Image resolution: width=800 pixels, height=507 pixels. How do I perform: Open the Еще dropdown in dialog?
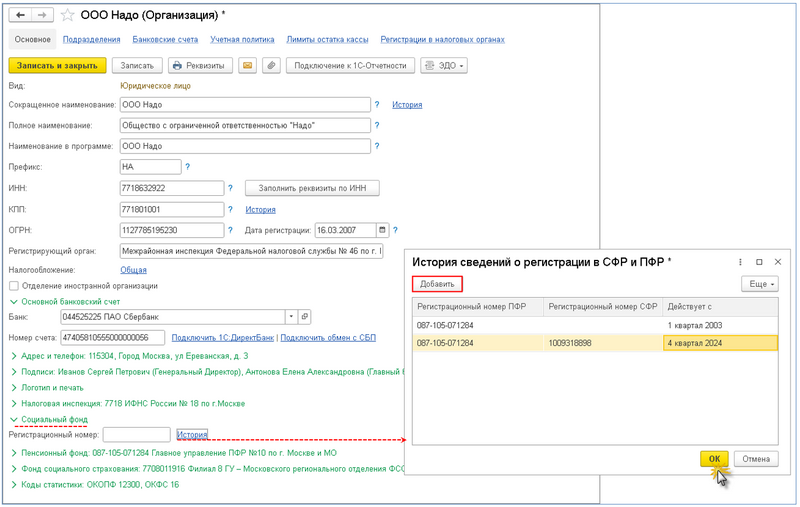[759, 284]
